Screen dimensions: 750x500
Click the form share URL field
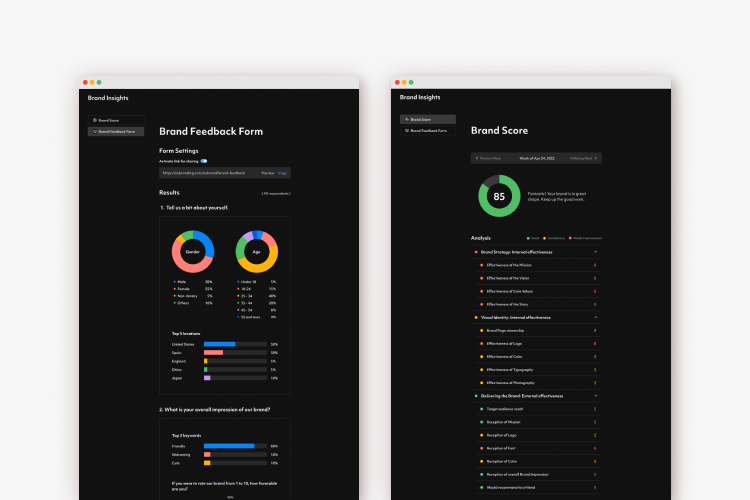(225, 173)
